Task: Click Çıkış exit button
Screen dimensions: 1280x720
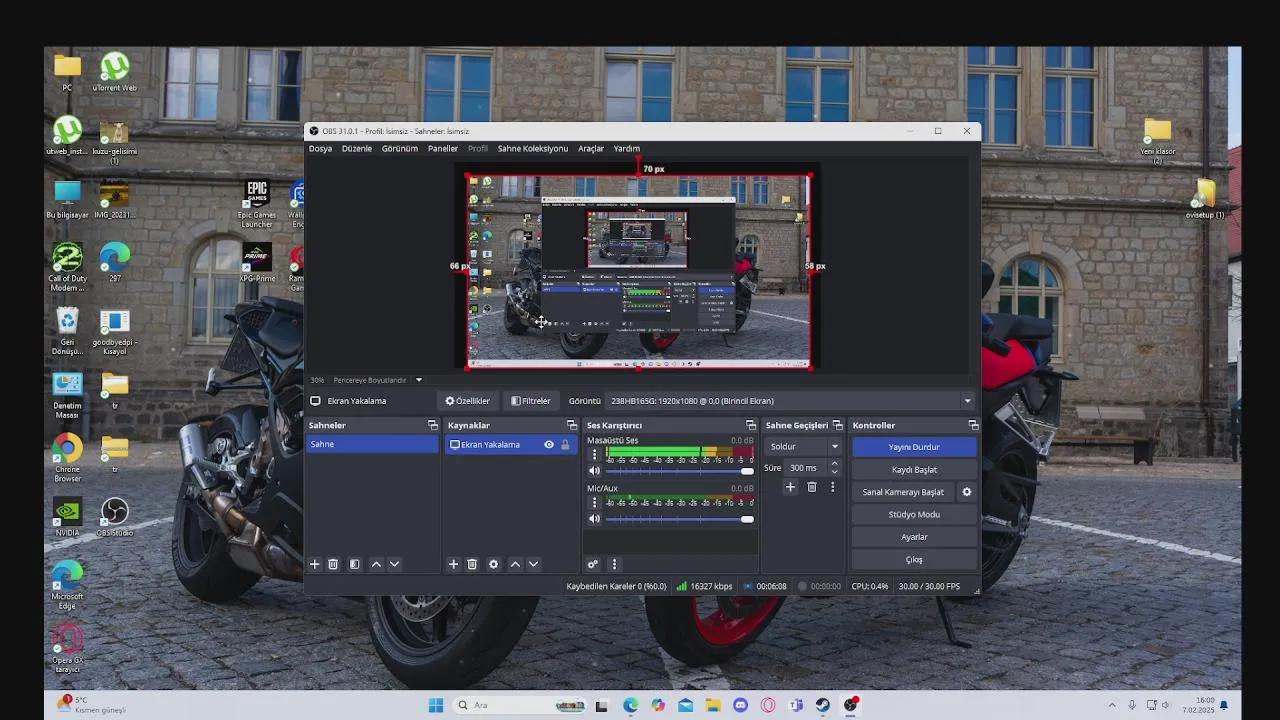Action: [914, 559]
